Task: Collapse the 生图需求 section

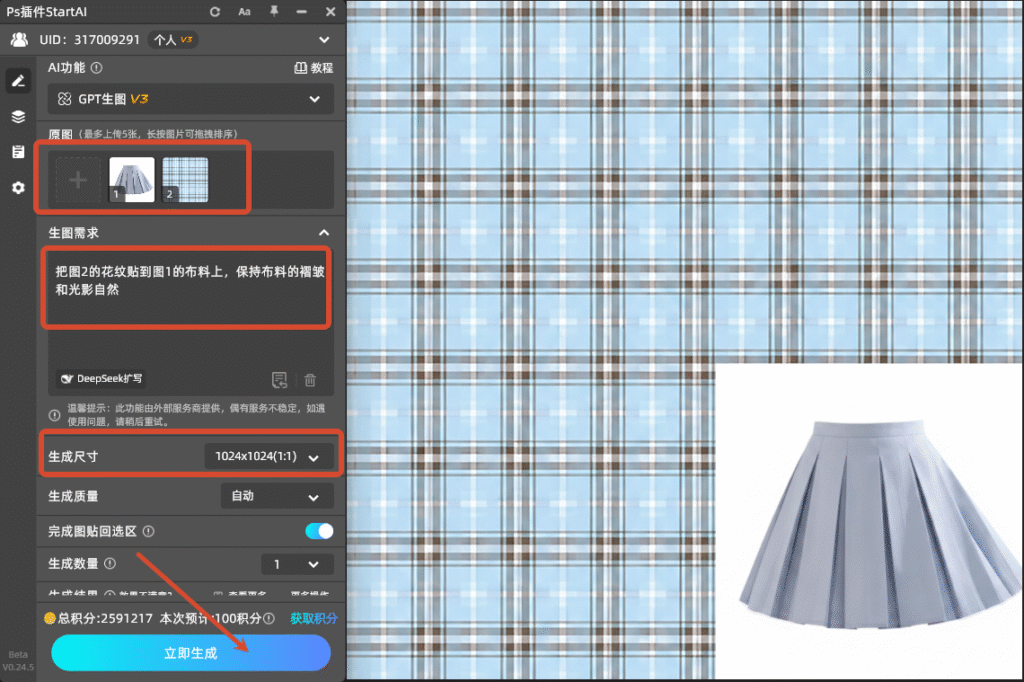Action: [x=324, y=233]
